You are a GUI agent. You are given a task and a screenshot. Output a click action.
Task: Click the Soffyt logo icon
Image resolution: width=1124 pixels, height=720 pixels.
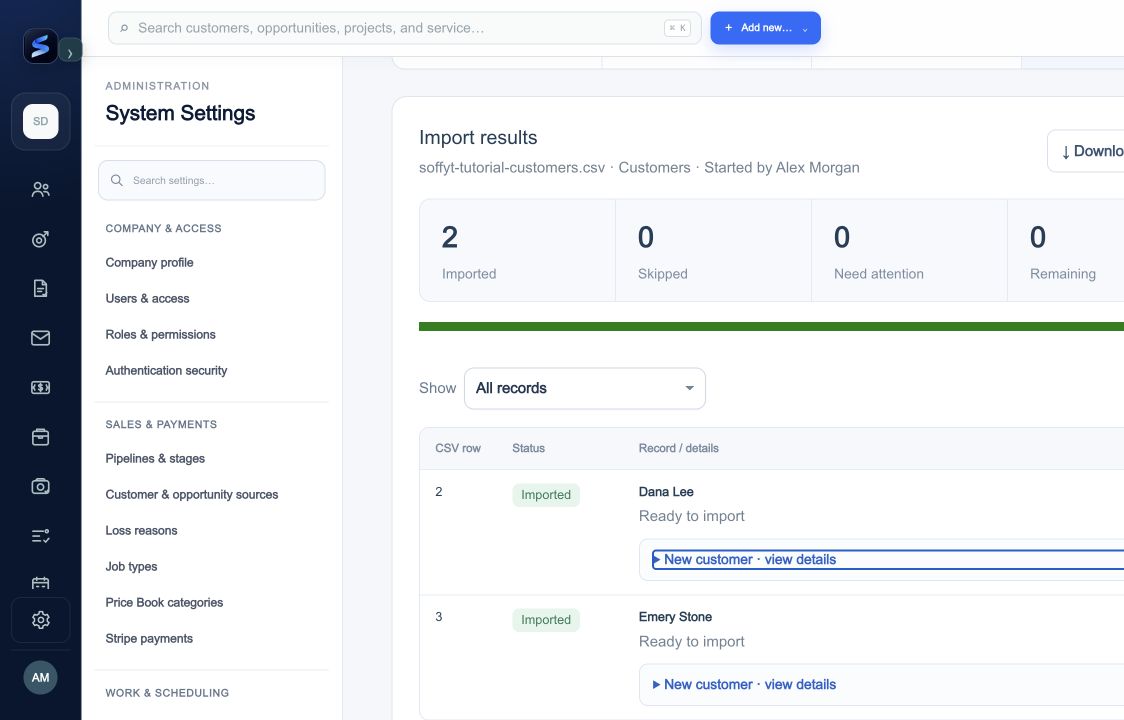point(40,47)
